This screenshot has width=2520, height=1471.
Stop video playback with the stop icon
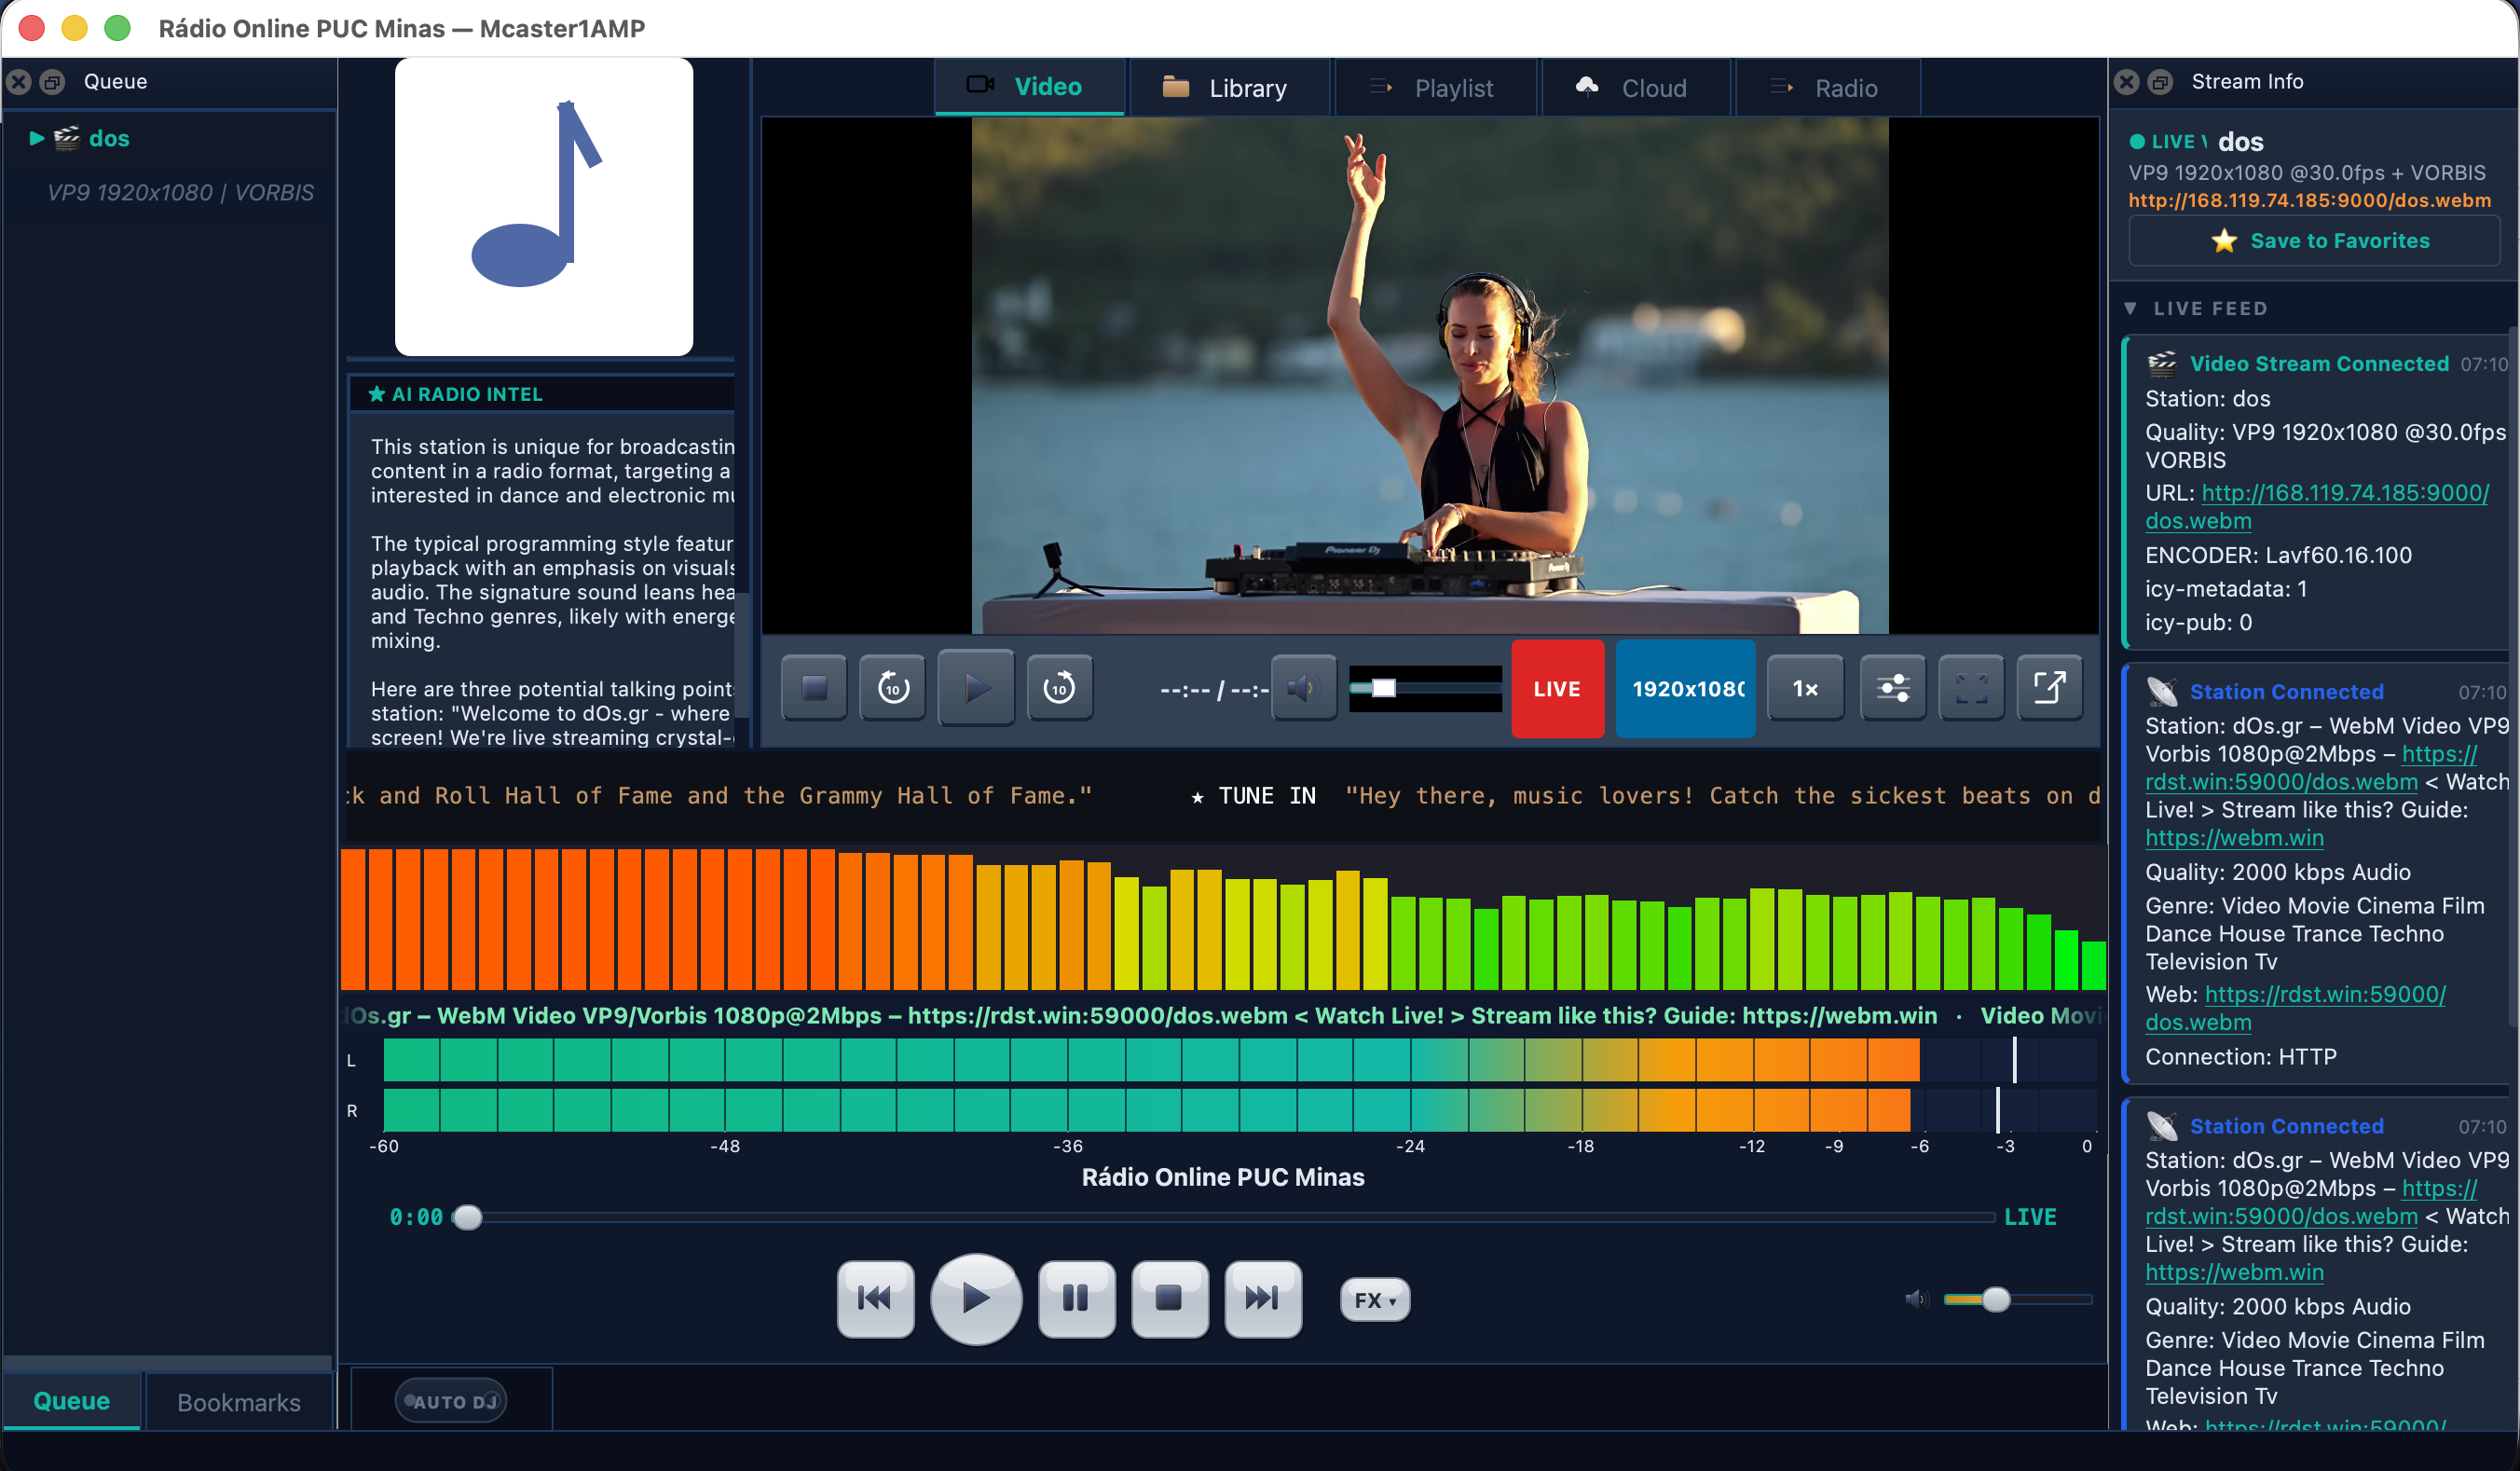814,688
